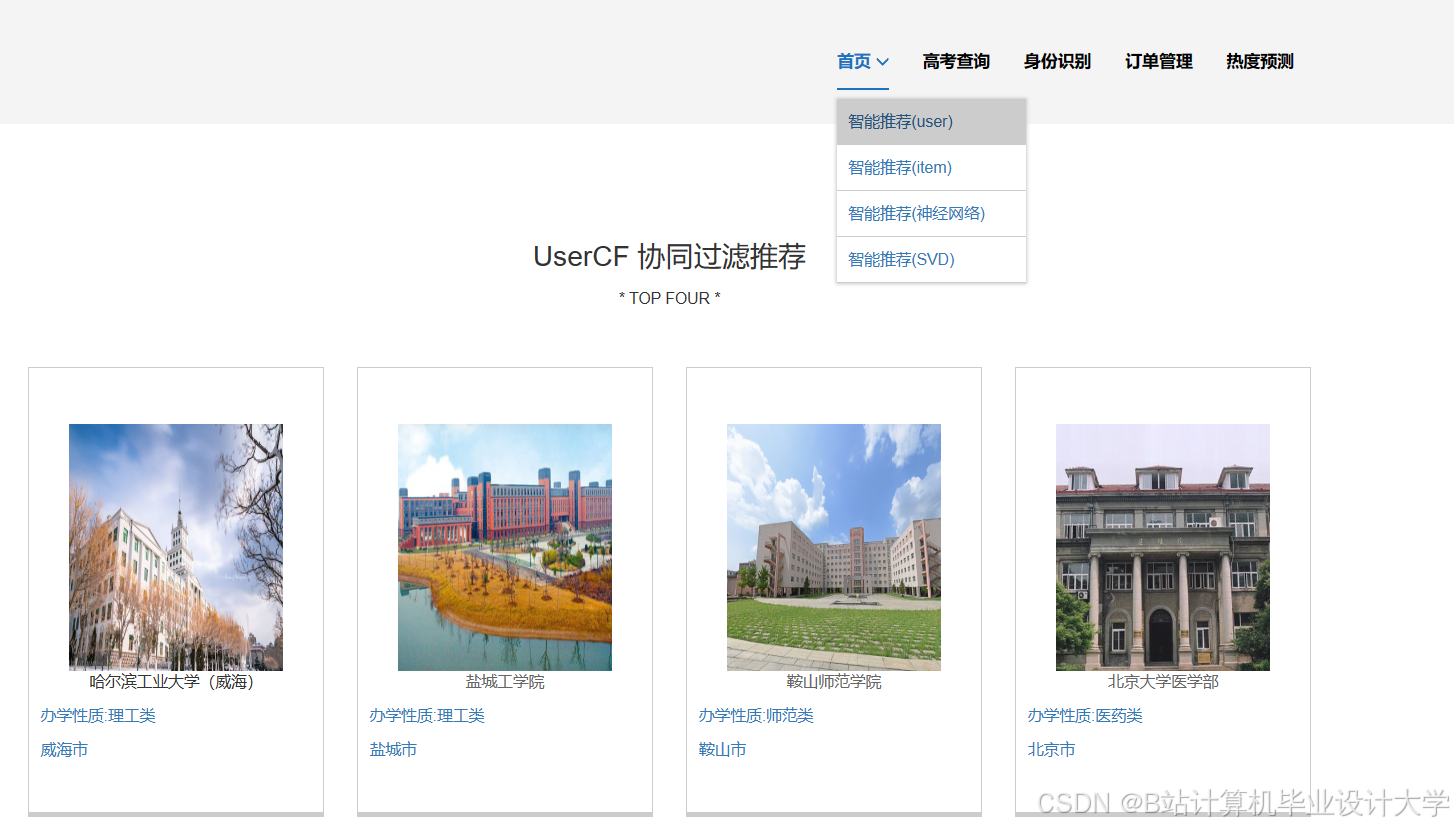1454x829 pixels.
Task: Click the 鞍山师范学院 campus photo
Action: pos(833,547)
